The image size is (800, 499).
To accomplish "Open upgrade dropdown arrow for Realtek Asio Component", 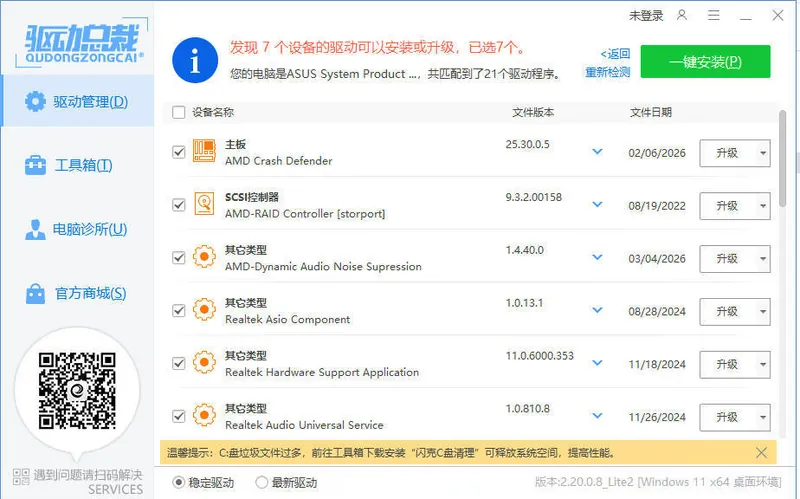I will tap(763, 311).
